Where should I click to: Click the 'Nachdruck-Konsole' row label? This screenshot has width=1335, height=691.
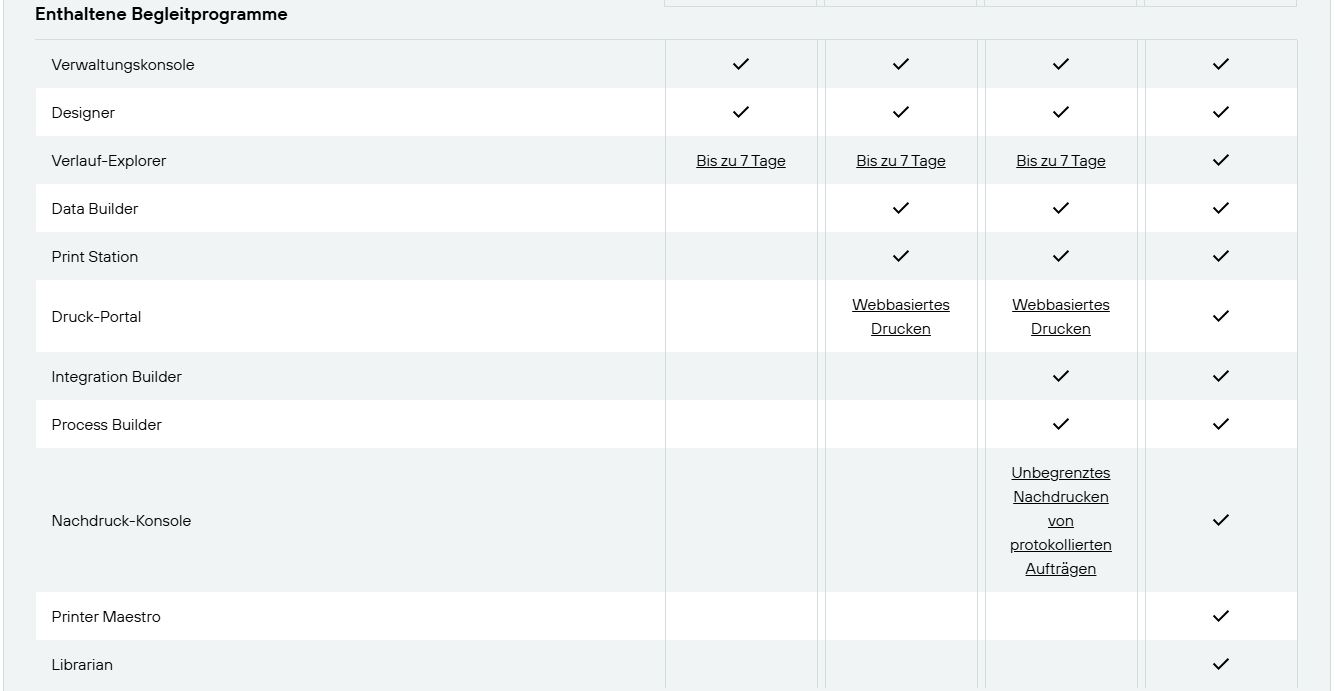121,521
